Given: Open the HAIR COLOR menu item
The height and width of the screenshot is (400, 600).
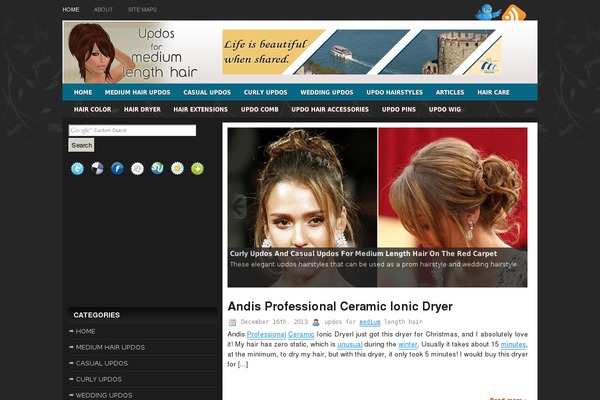Looking at the screenshot, I should 92,109.
